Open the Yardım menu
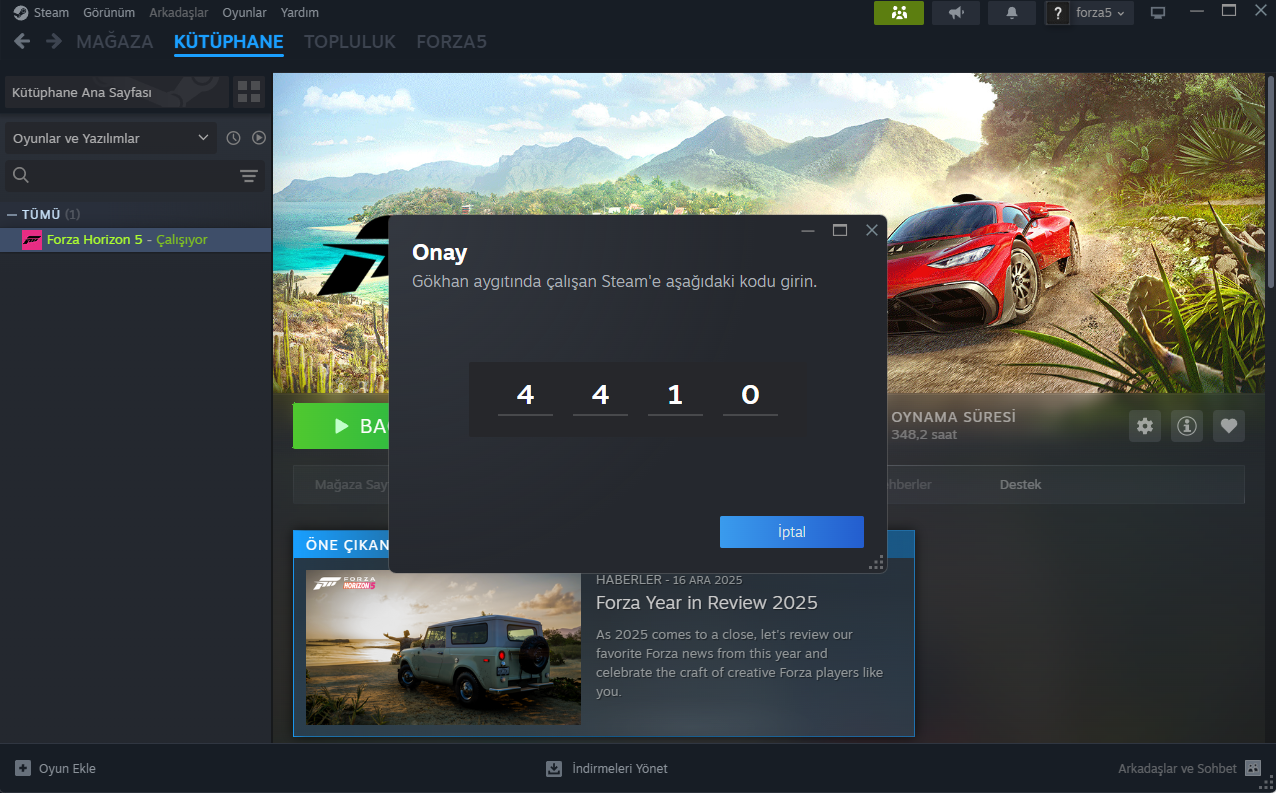This screenshot has height=793, width=1276. tap(299, 13)
